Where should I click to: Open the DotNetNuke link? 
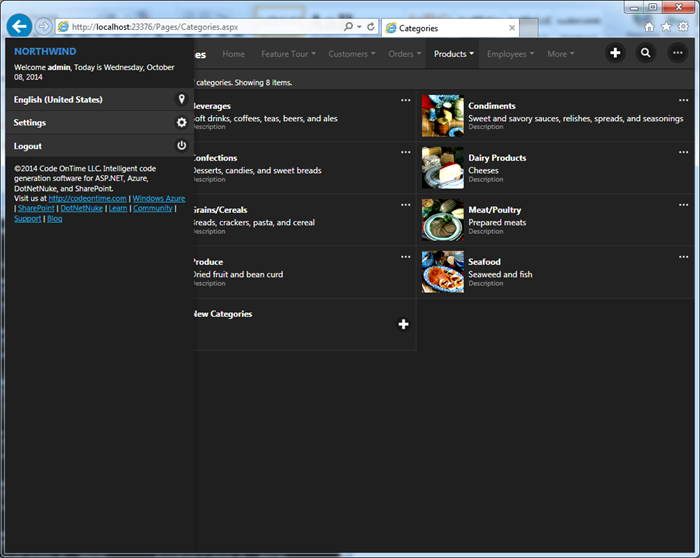tap(82, 208)
